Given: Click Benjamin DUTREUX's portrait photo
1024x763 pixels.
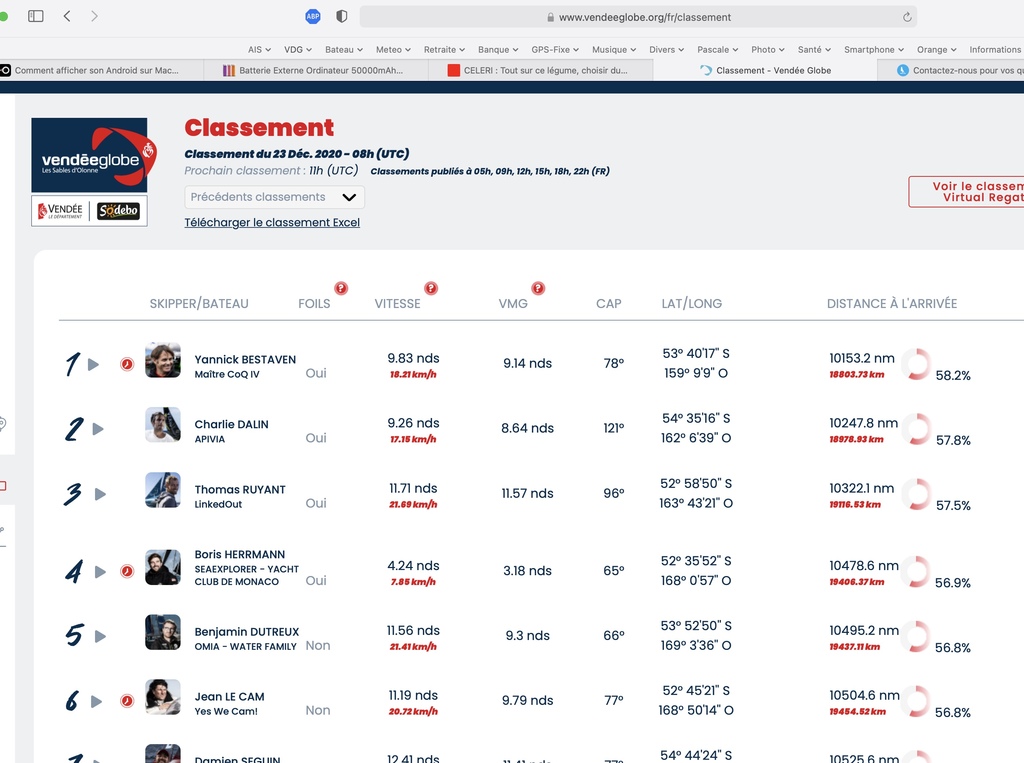Looking at the screenshot, I should click(163, 632).
